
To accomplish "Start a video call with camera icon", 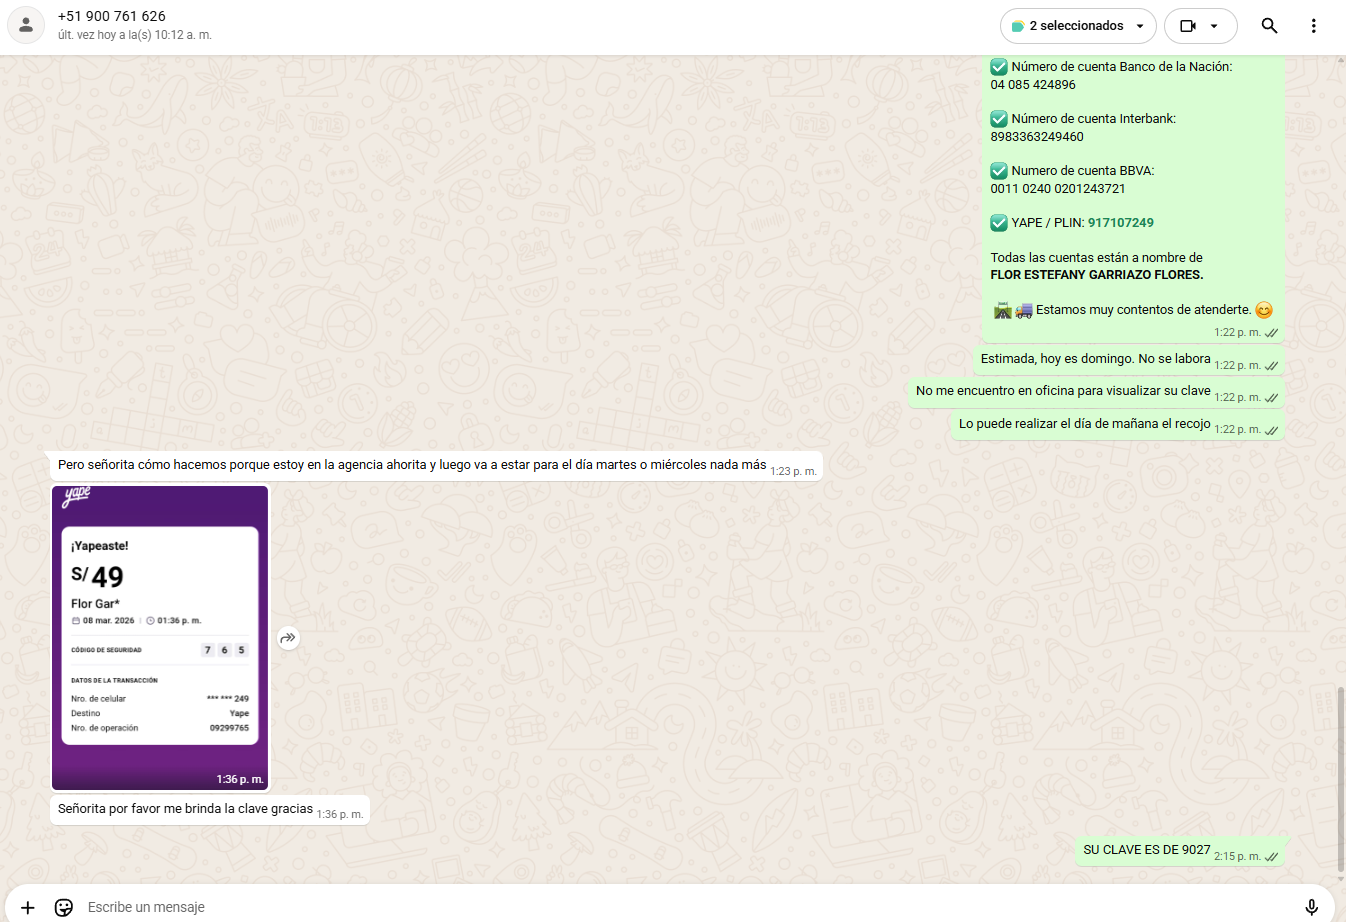I will [x=1188, y=26].
